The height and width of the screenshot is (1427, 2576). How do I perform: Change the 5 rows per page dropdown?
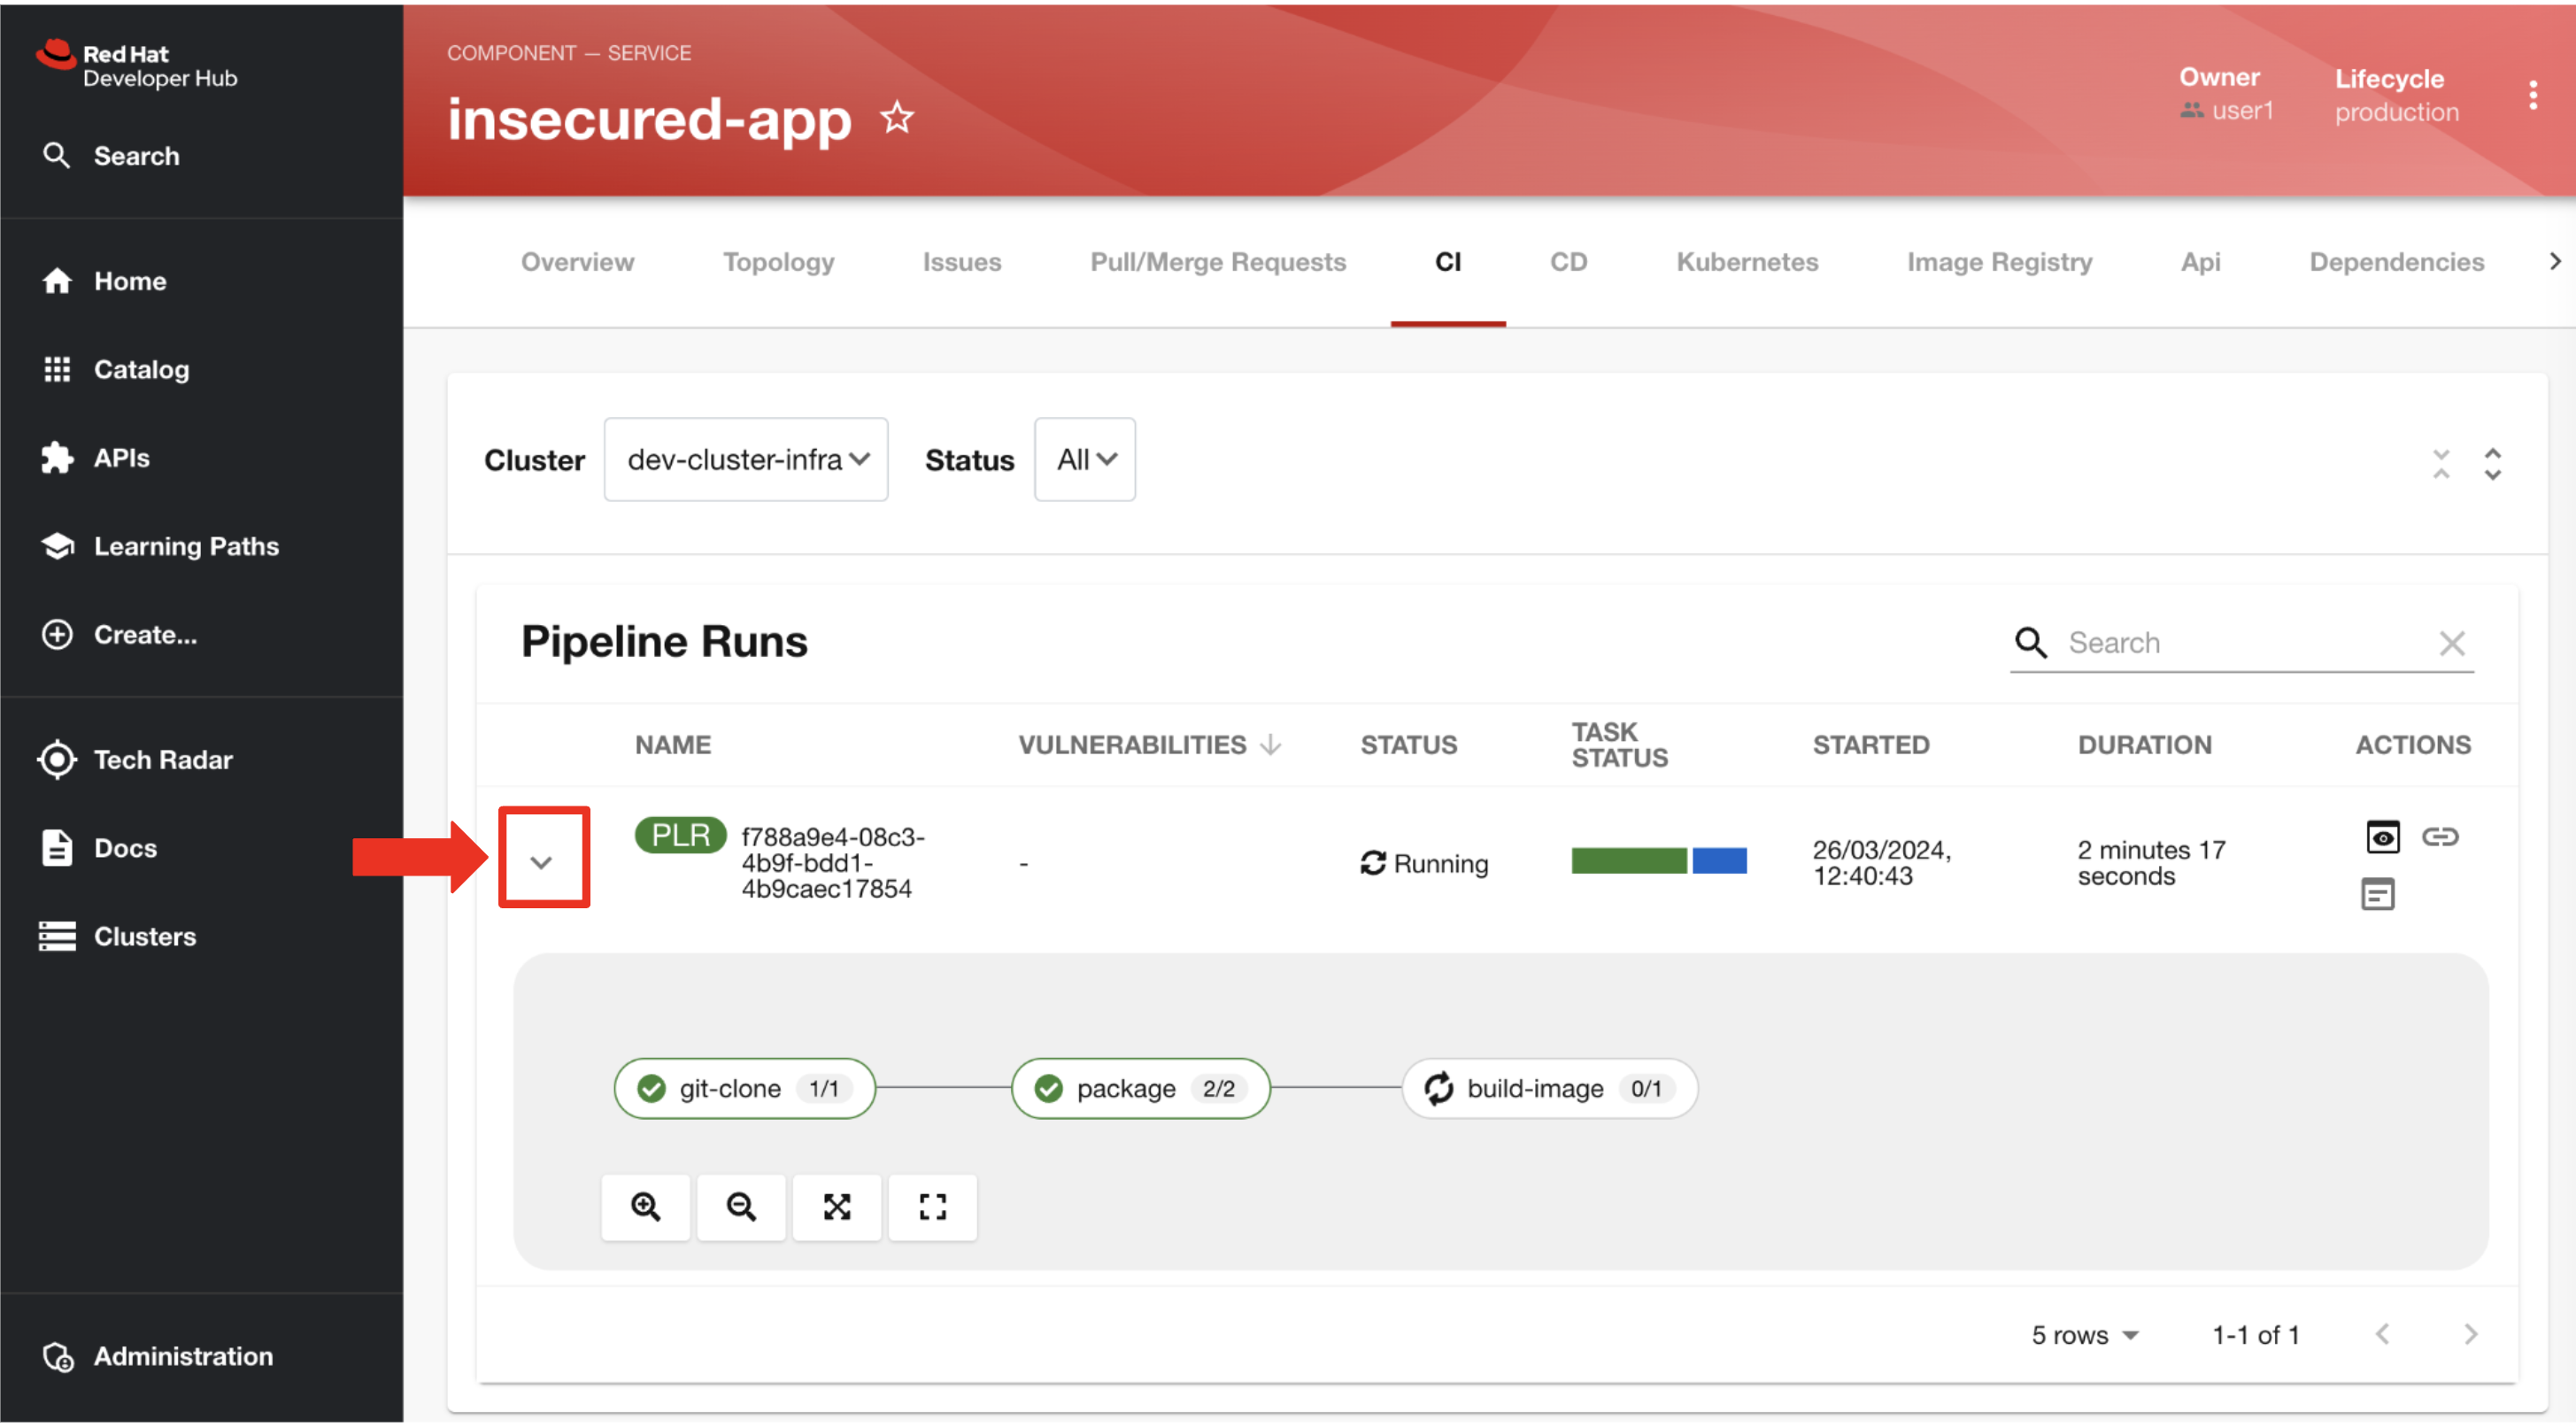(2084, 1335)
